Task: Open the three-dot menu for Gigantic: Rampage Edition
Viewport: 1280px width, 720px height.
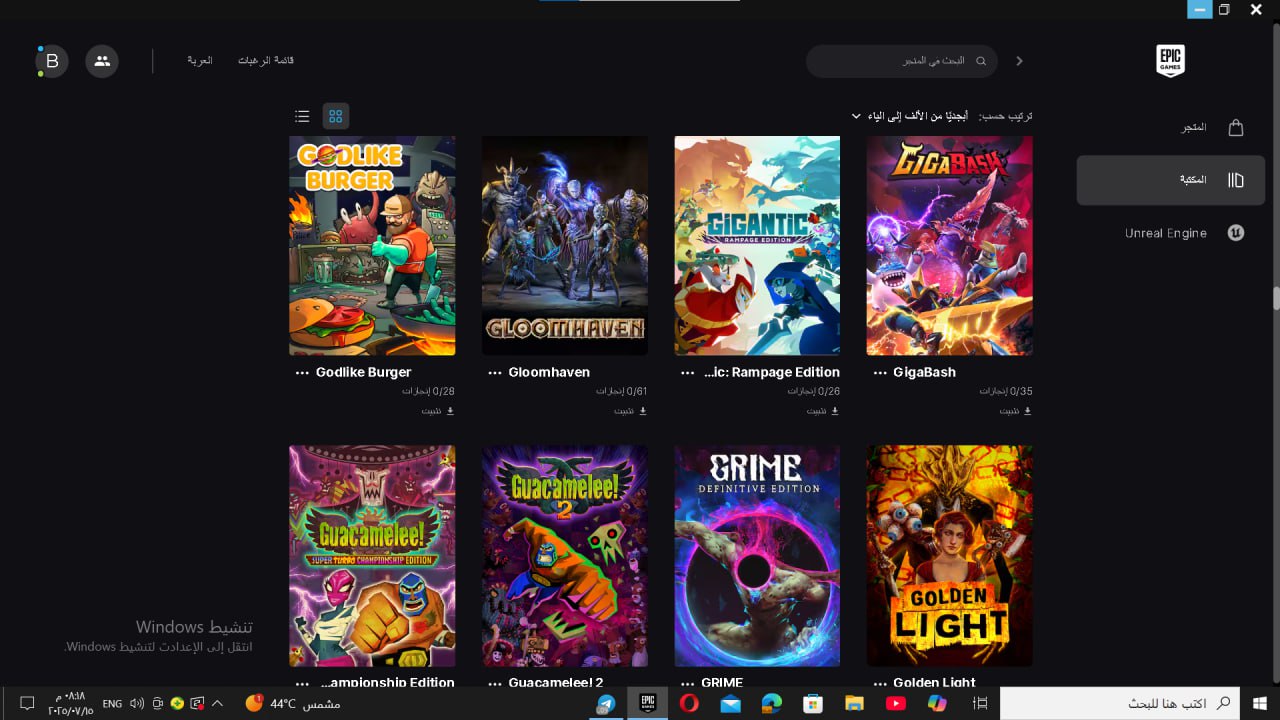Action: [x=687, y=372]
